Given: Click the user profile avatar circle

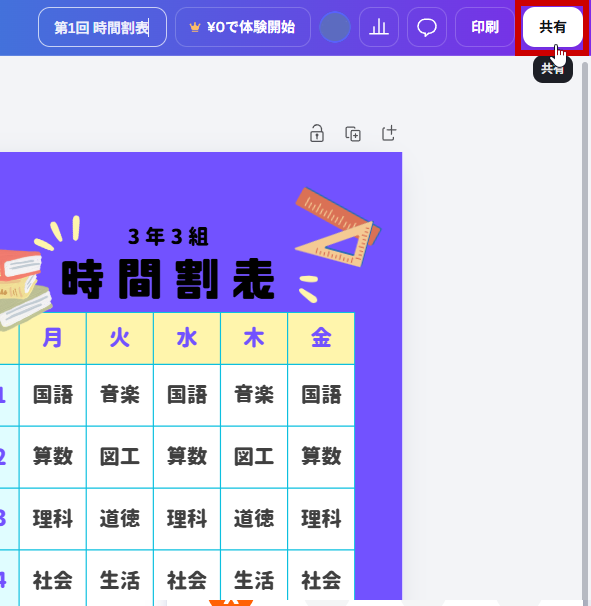Looking at the screenshot, I should pos(335,27).
